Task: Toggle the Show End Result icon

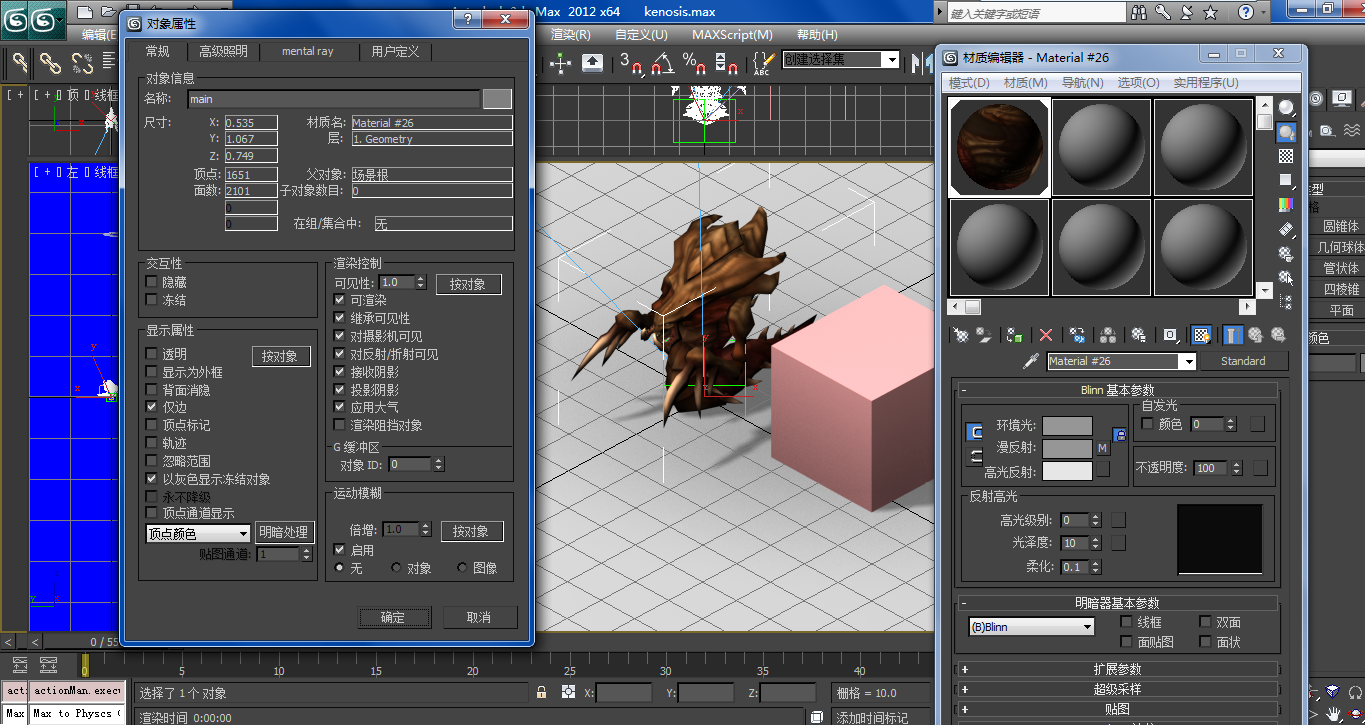Action: (x=1233, y=335)
